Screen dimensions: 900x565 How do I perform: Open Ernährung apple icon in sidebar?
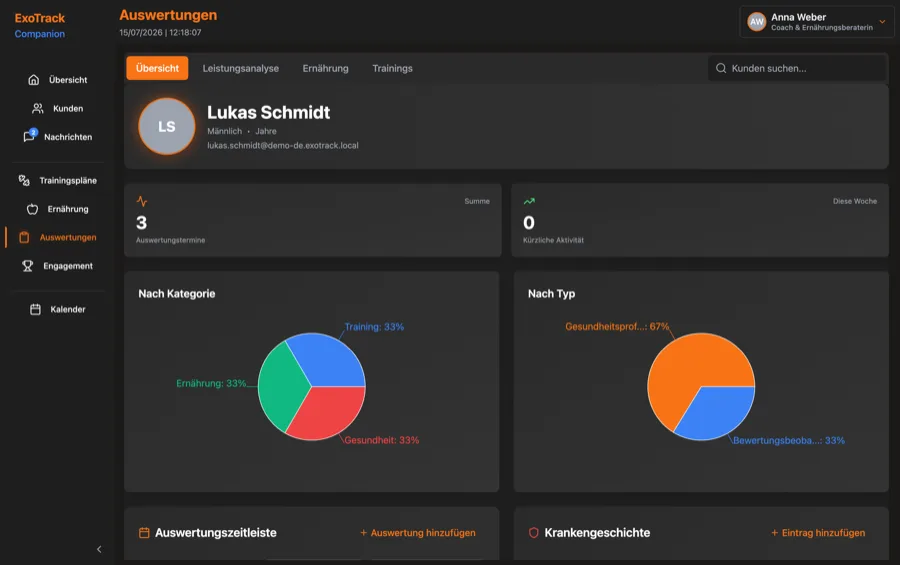tap(33, 209)
